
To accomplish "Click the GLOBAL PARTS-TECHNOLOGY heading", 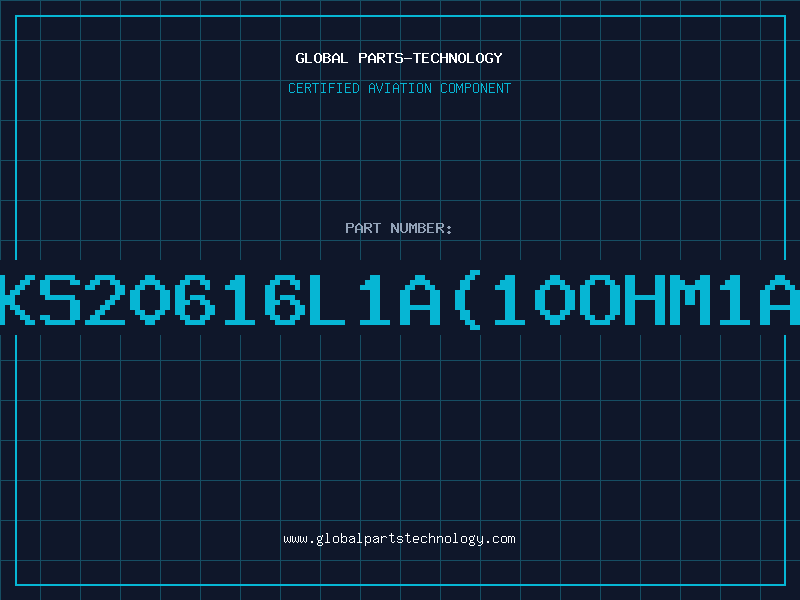I will point(399,58).
